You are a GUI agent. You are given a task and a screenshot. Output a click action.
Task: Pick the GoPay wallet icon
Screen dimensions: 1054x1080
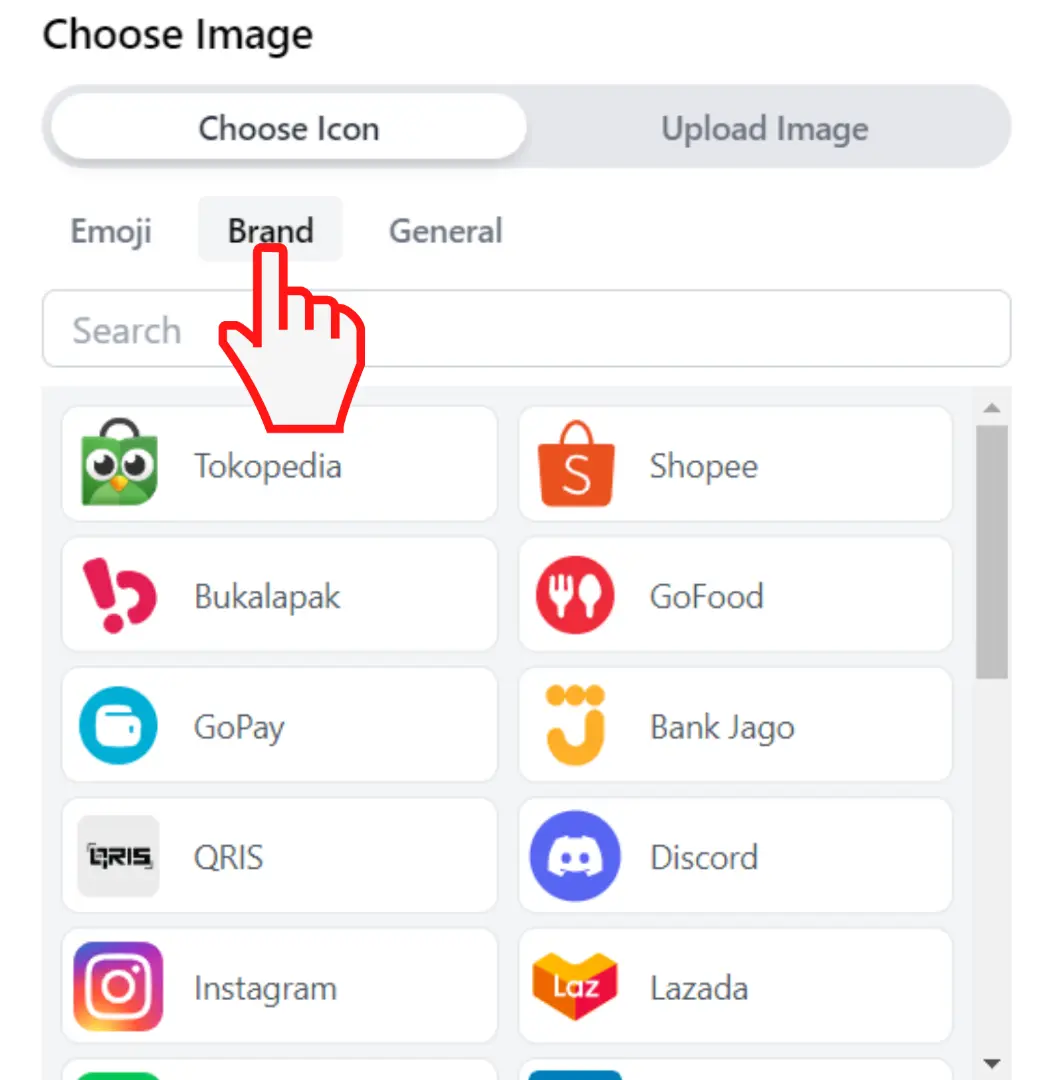[x=119, y=726]
